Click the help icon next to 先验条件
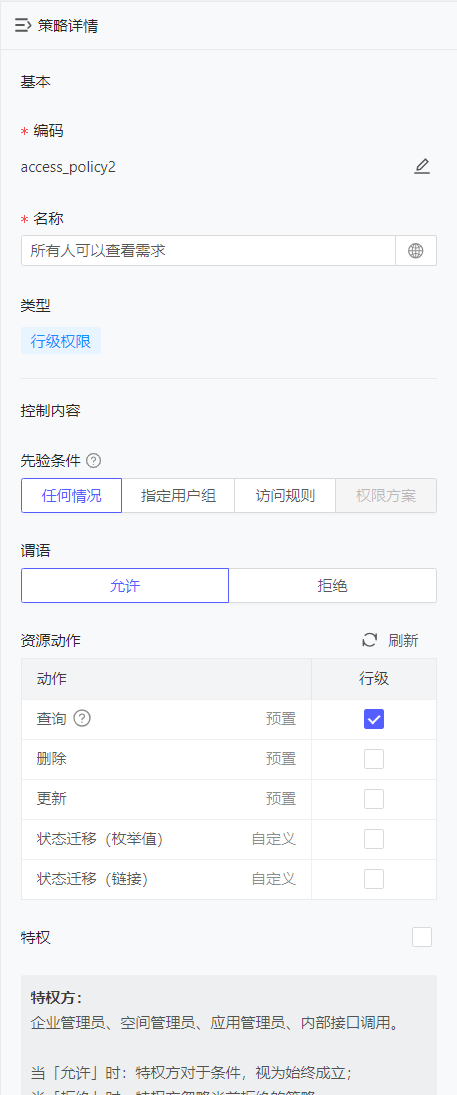Image resolution: width=457 pixels, height=1095 pixels. click(x=94, y=461)
